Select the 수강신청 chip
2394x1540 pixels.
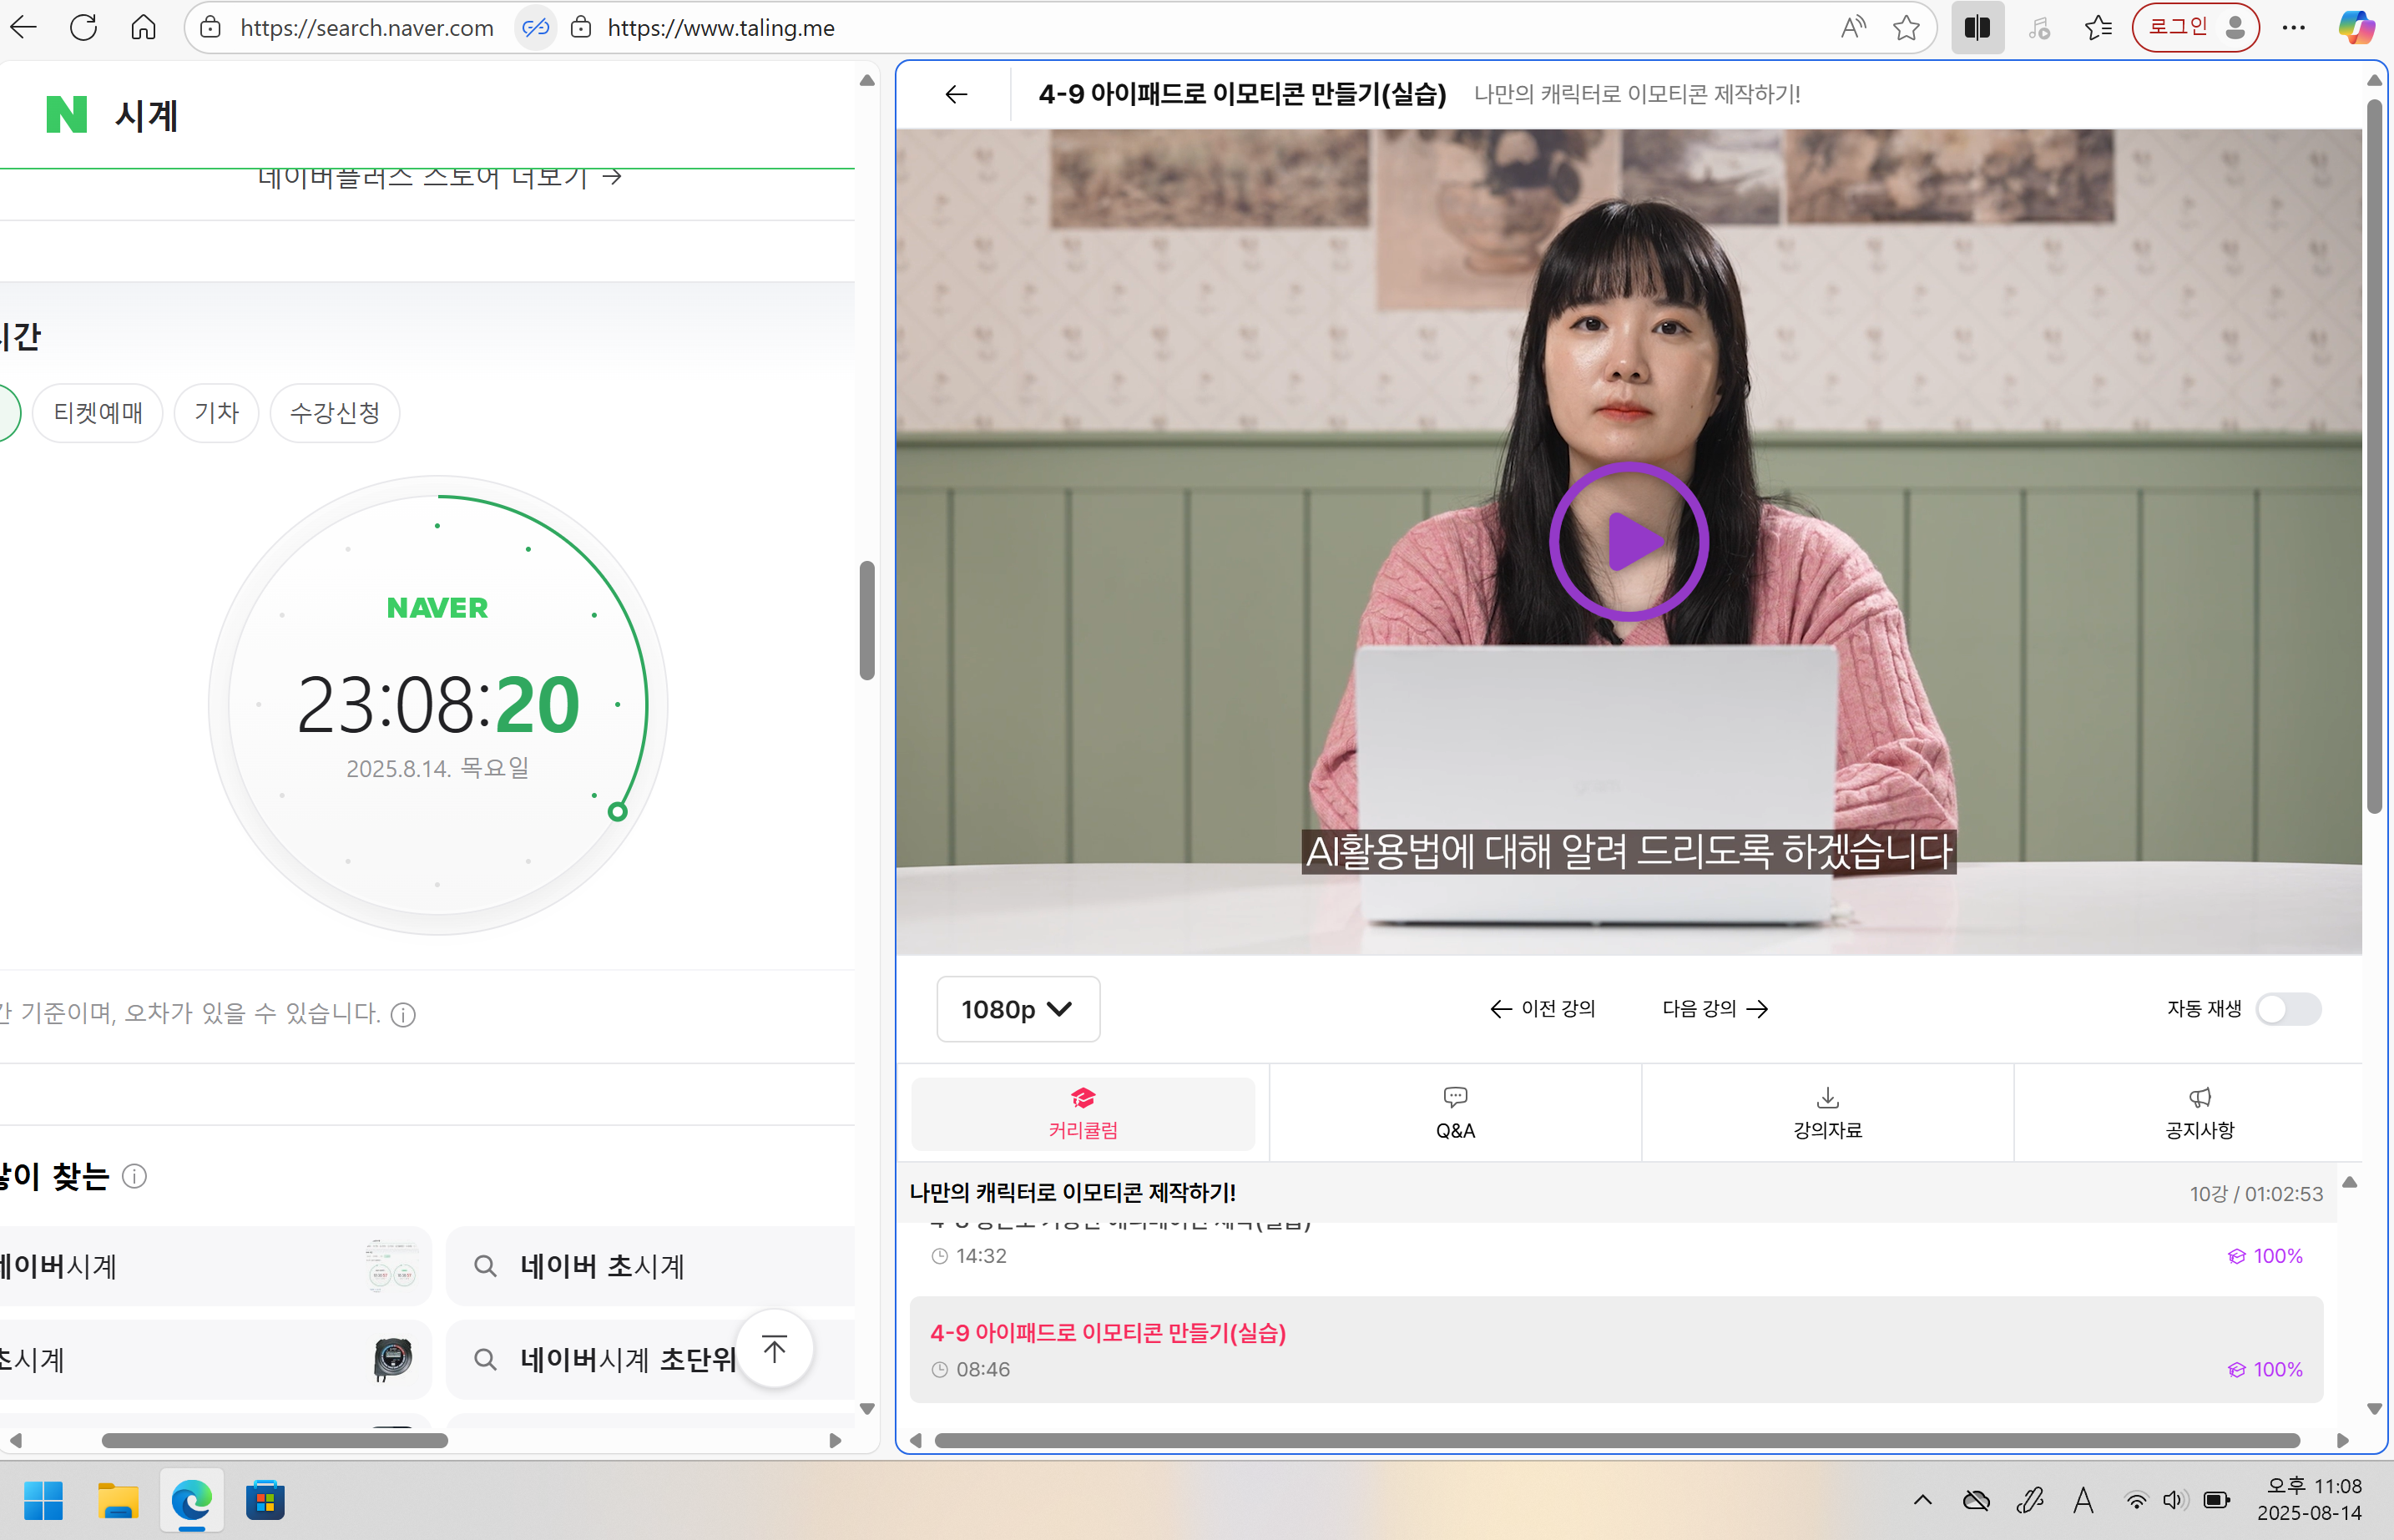pyautogui.click(x=334, y=413)
